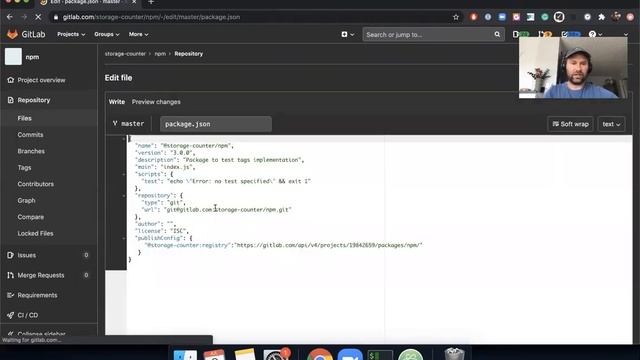Open Compare in the sidebar
640x360 pixels.
coord(31,217)
